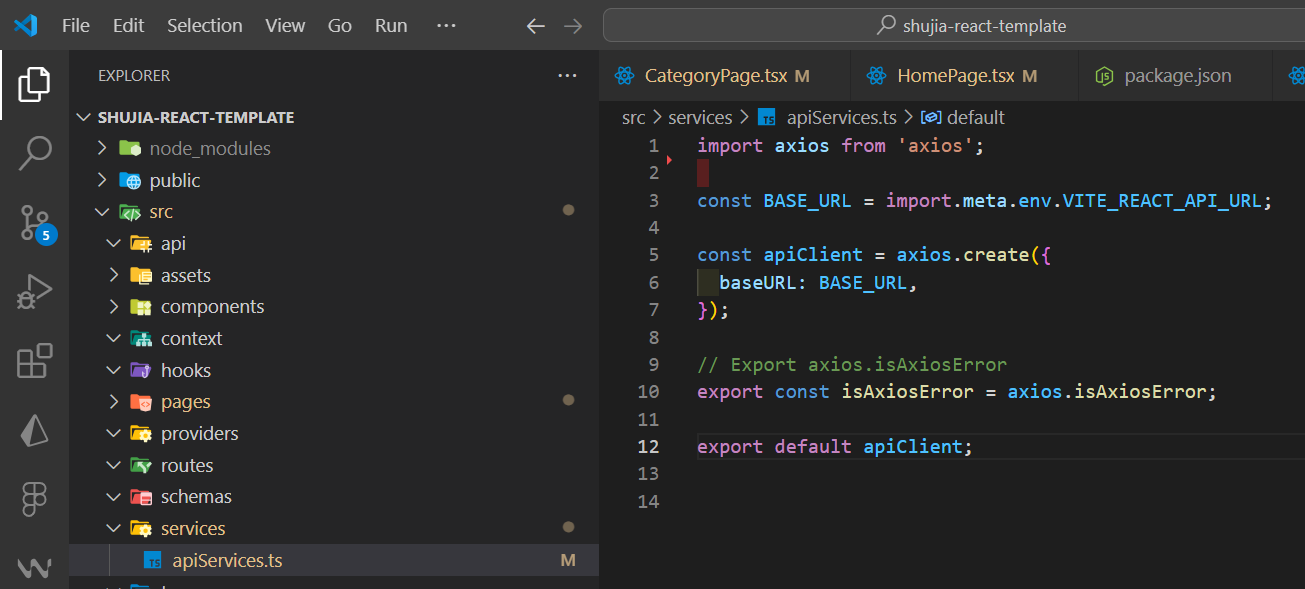Click the providers folder icon

click(141, 434)
